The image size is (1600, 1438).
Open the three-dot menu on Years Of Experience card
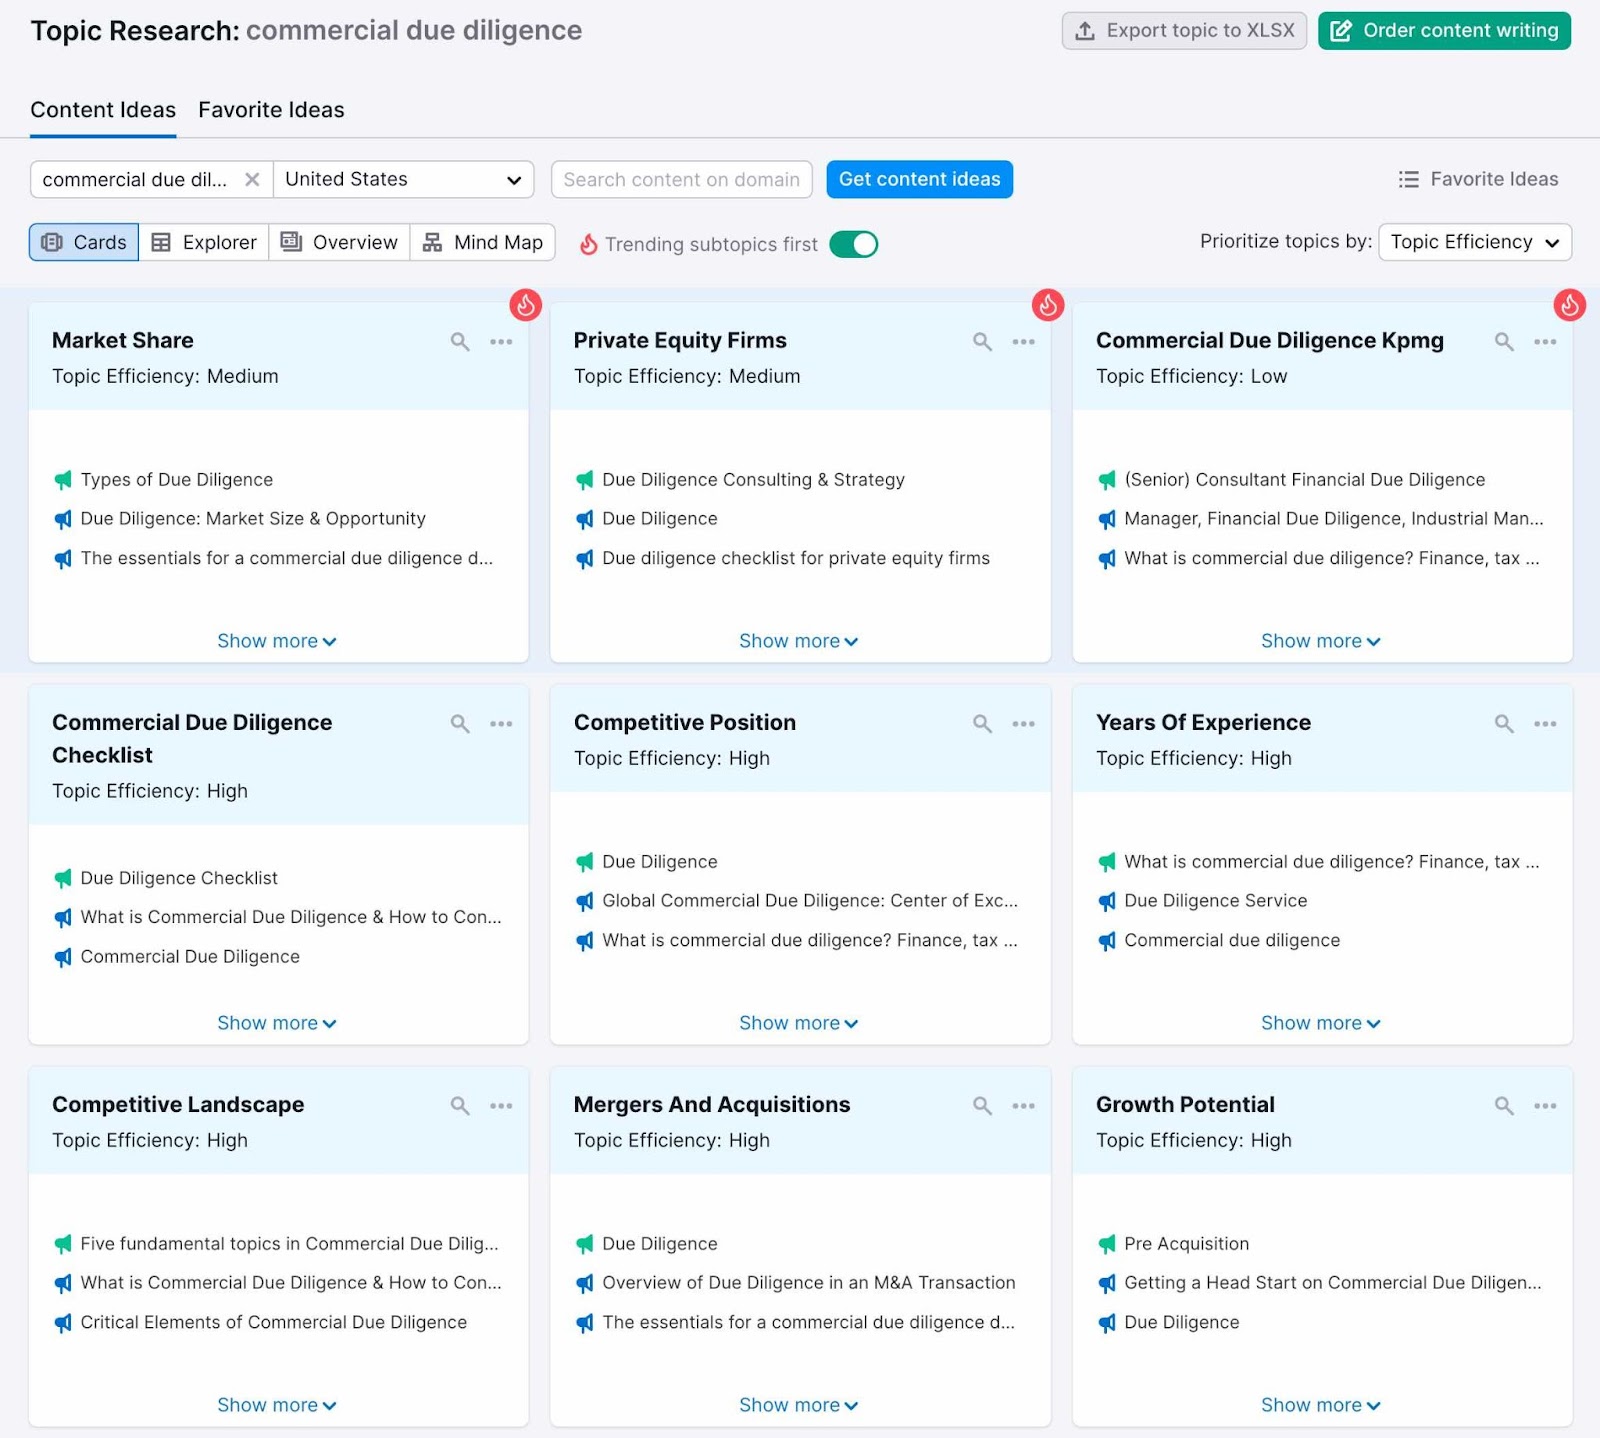[x=1545, y=723]
